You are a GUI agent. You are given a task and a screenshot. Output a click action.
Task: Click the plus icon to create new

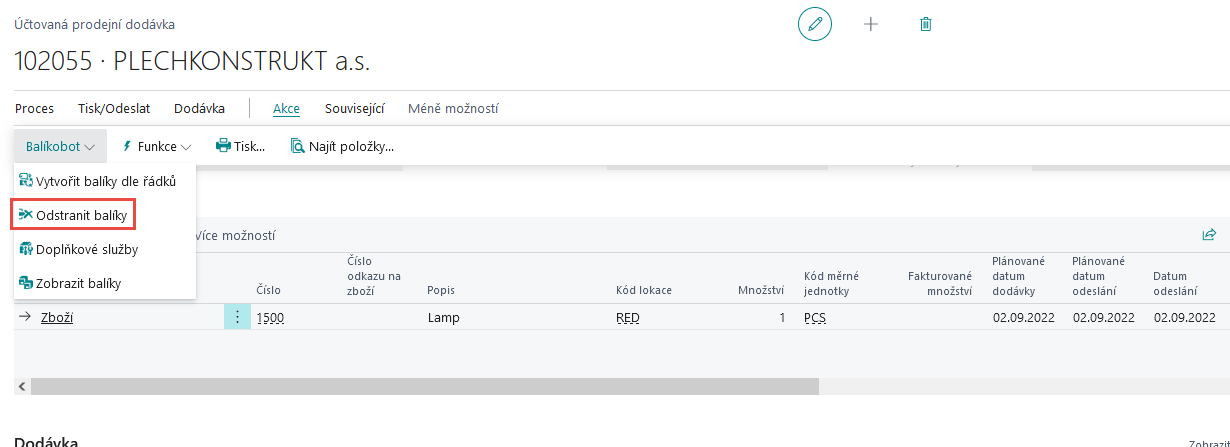[870, 24]
